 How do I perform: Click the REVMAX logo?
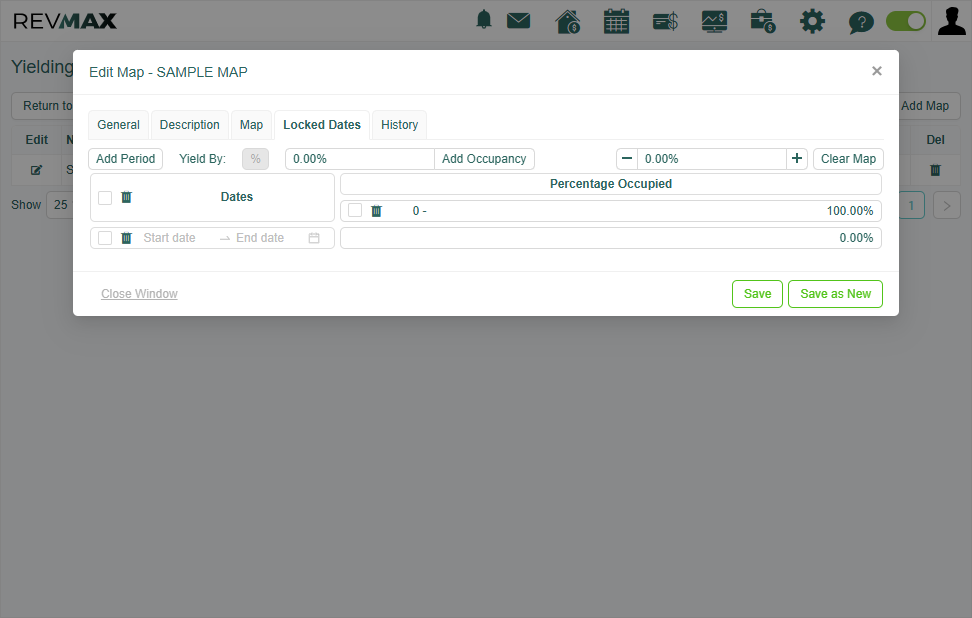[x=64, y=21]
